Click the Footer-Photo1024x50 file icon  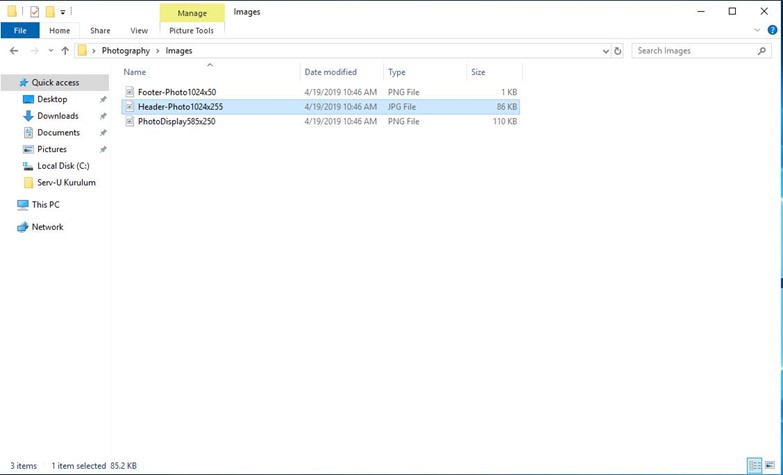click(130, 92)
